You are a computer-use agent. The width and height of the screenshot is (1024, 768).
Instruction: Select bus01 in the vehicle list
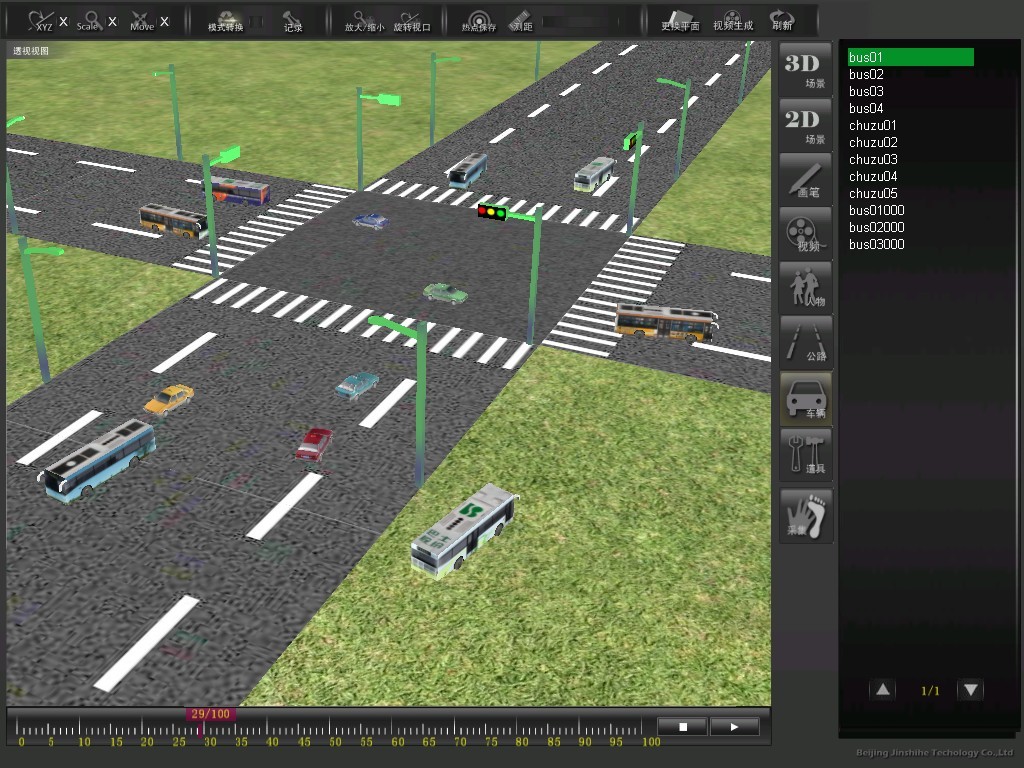coord(910,57)
